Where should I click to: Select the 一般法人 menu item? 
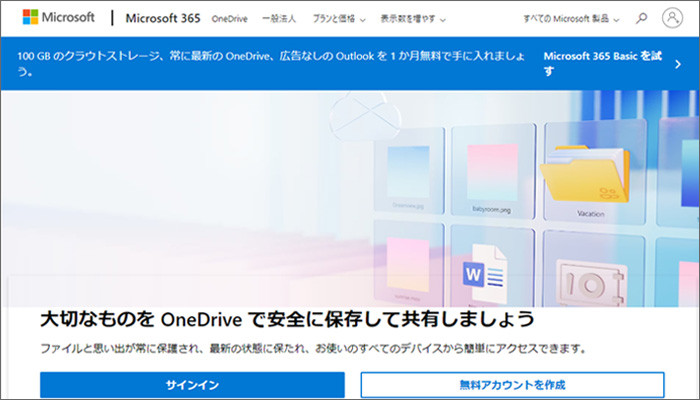279,19
